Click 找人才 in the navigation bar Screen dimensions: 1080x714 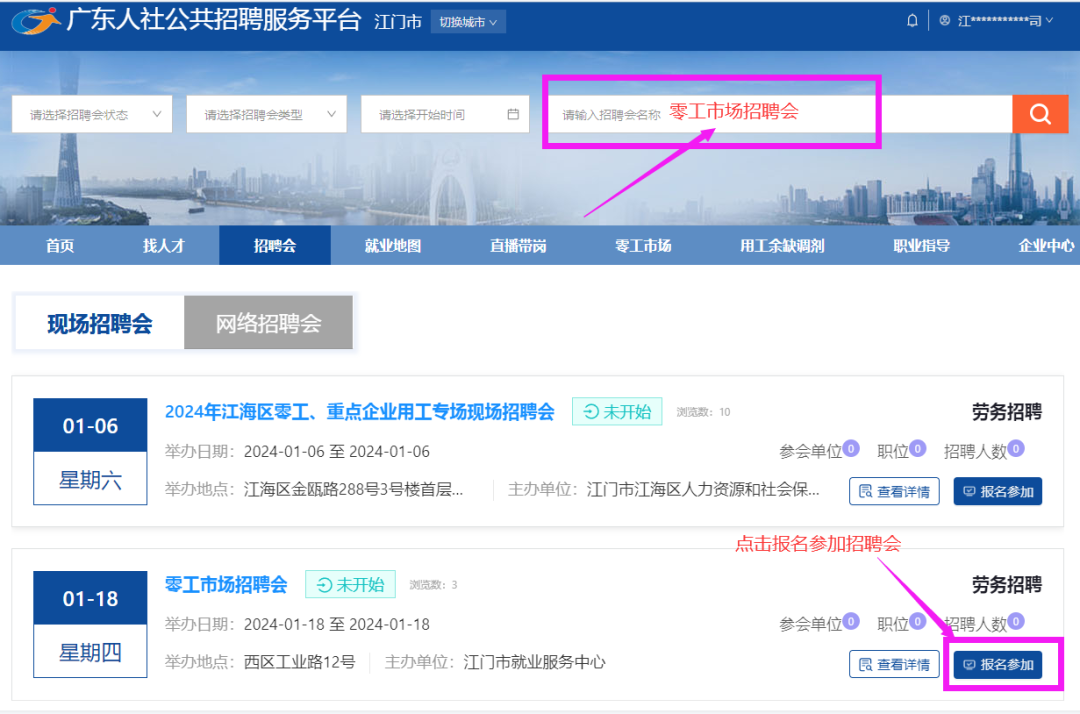[163, 246]
